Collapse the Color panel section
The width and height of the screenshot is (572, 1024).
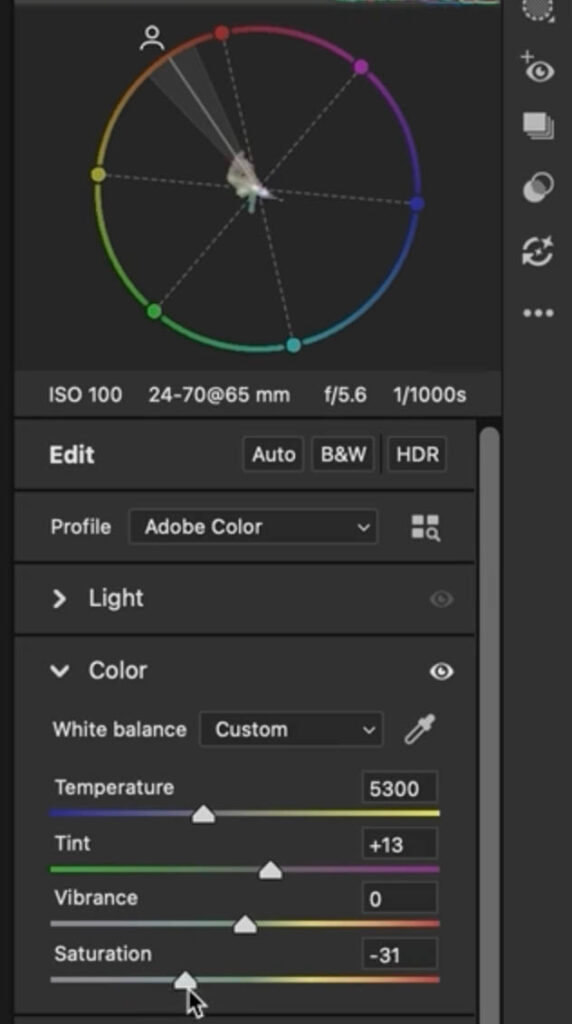[x=59, y=671]
